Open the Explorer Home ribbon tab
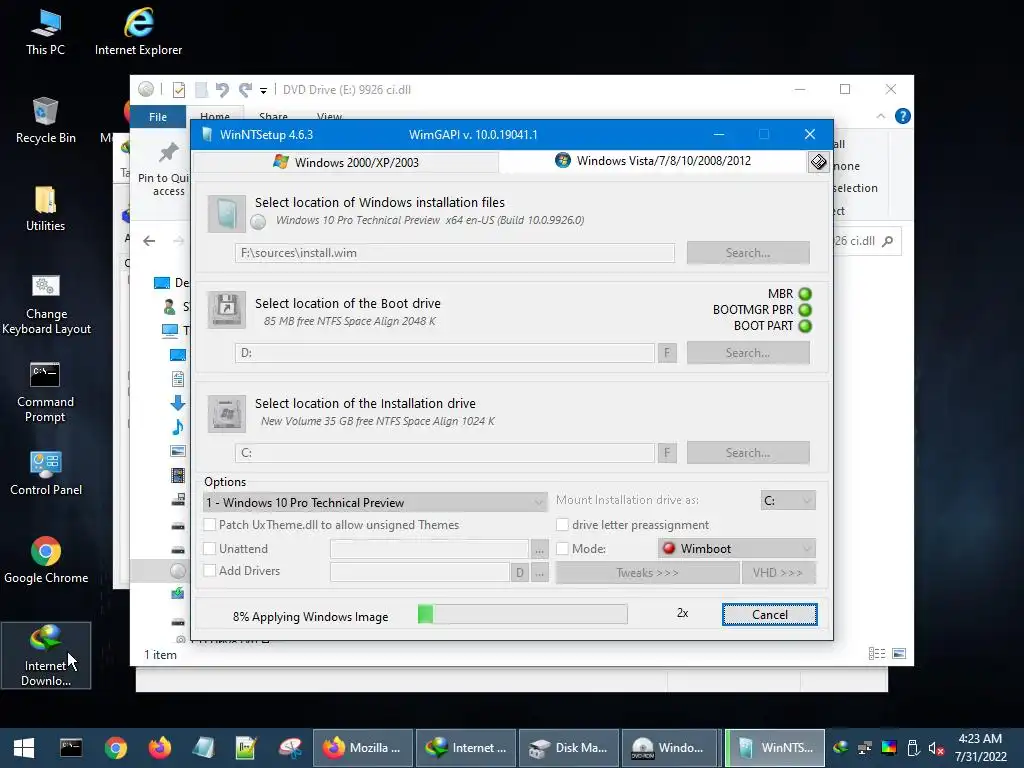1024x768 pixels. (x=215, y=116)
